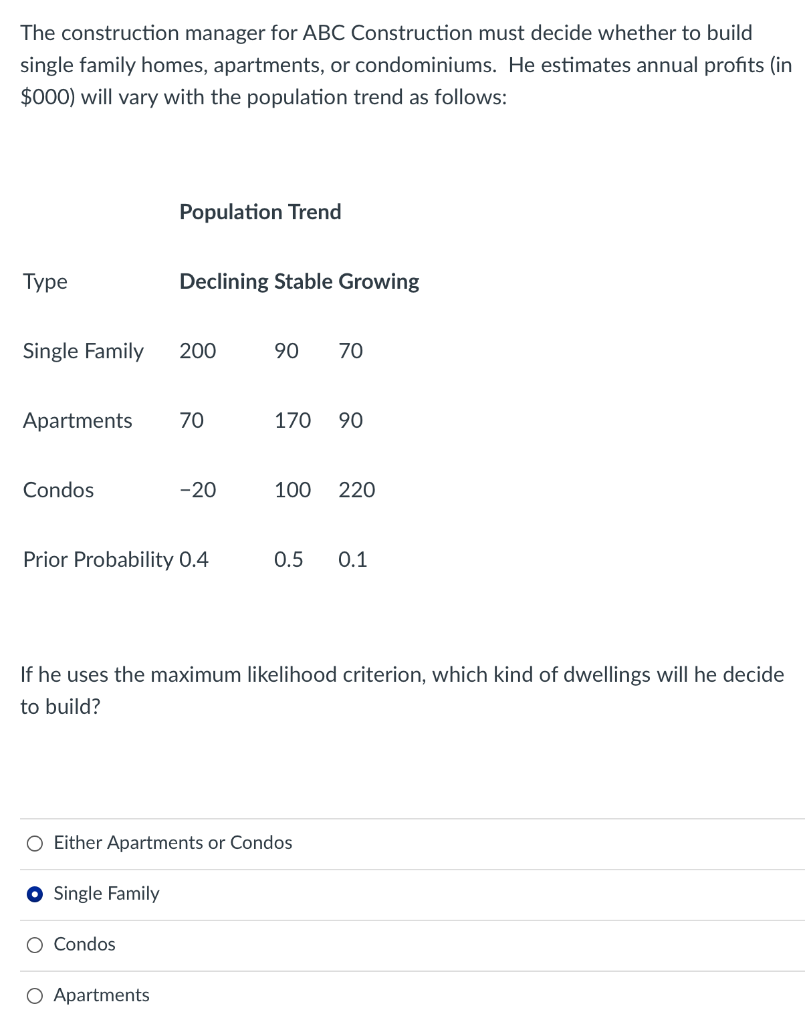
Task: Click the "Single Family" row label in table
Action: [x=83, y=351]
